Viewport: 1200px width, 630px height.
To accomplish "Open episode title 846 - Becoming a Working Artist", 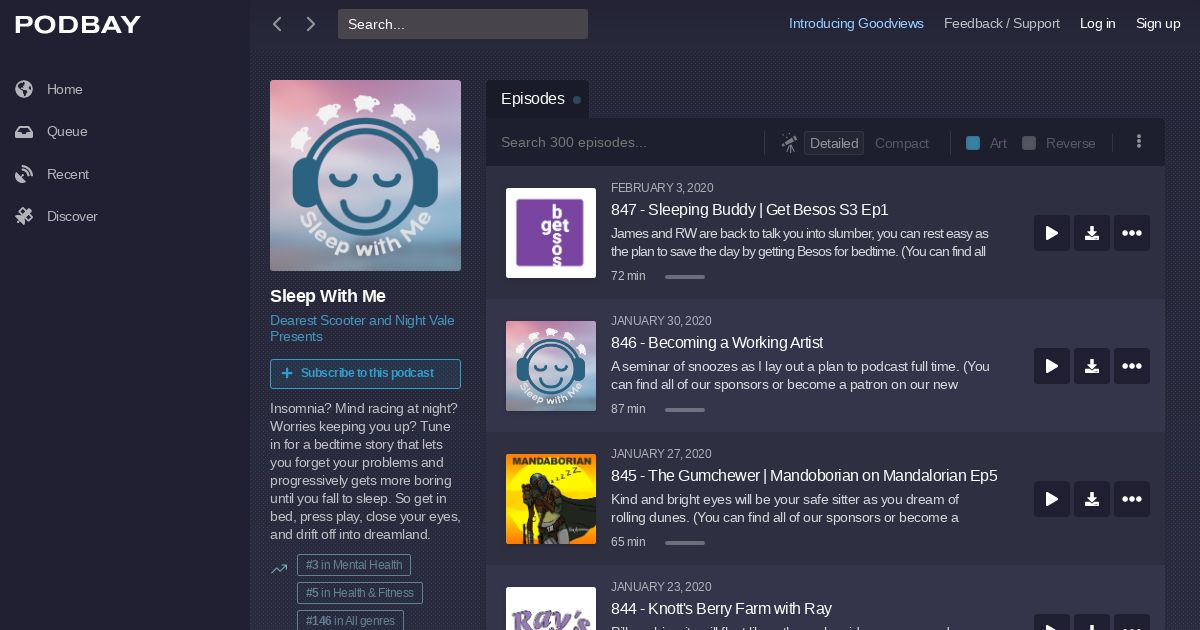I will point(717,343).
